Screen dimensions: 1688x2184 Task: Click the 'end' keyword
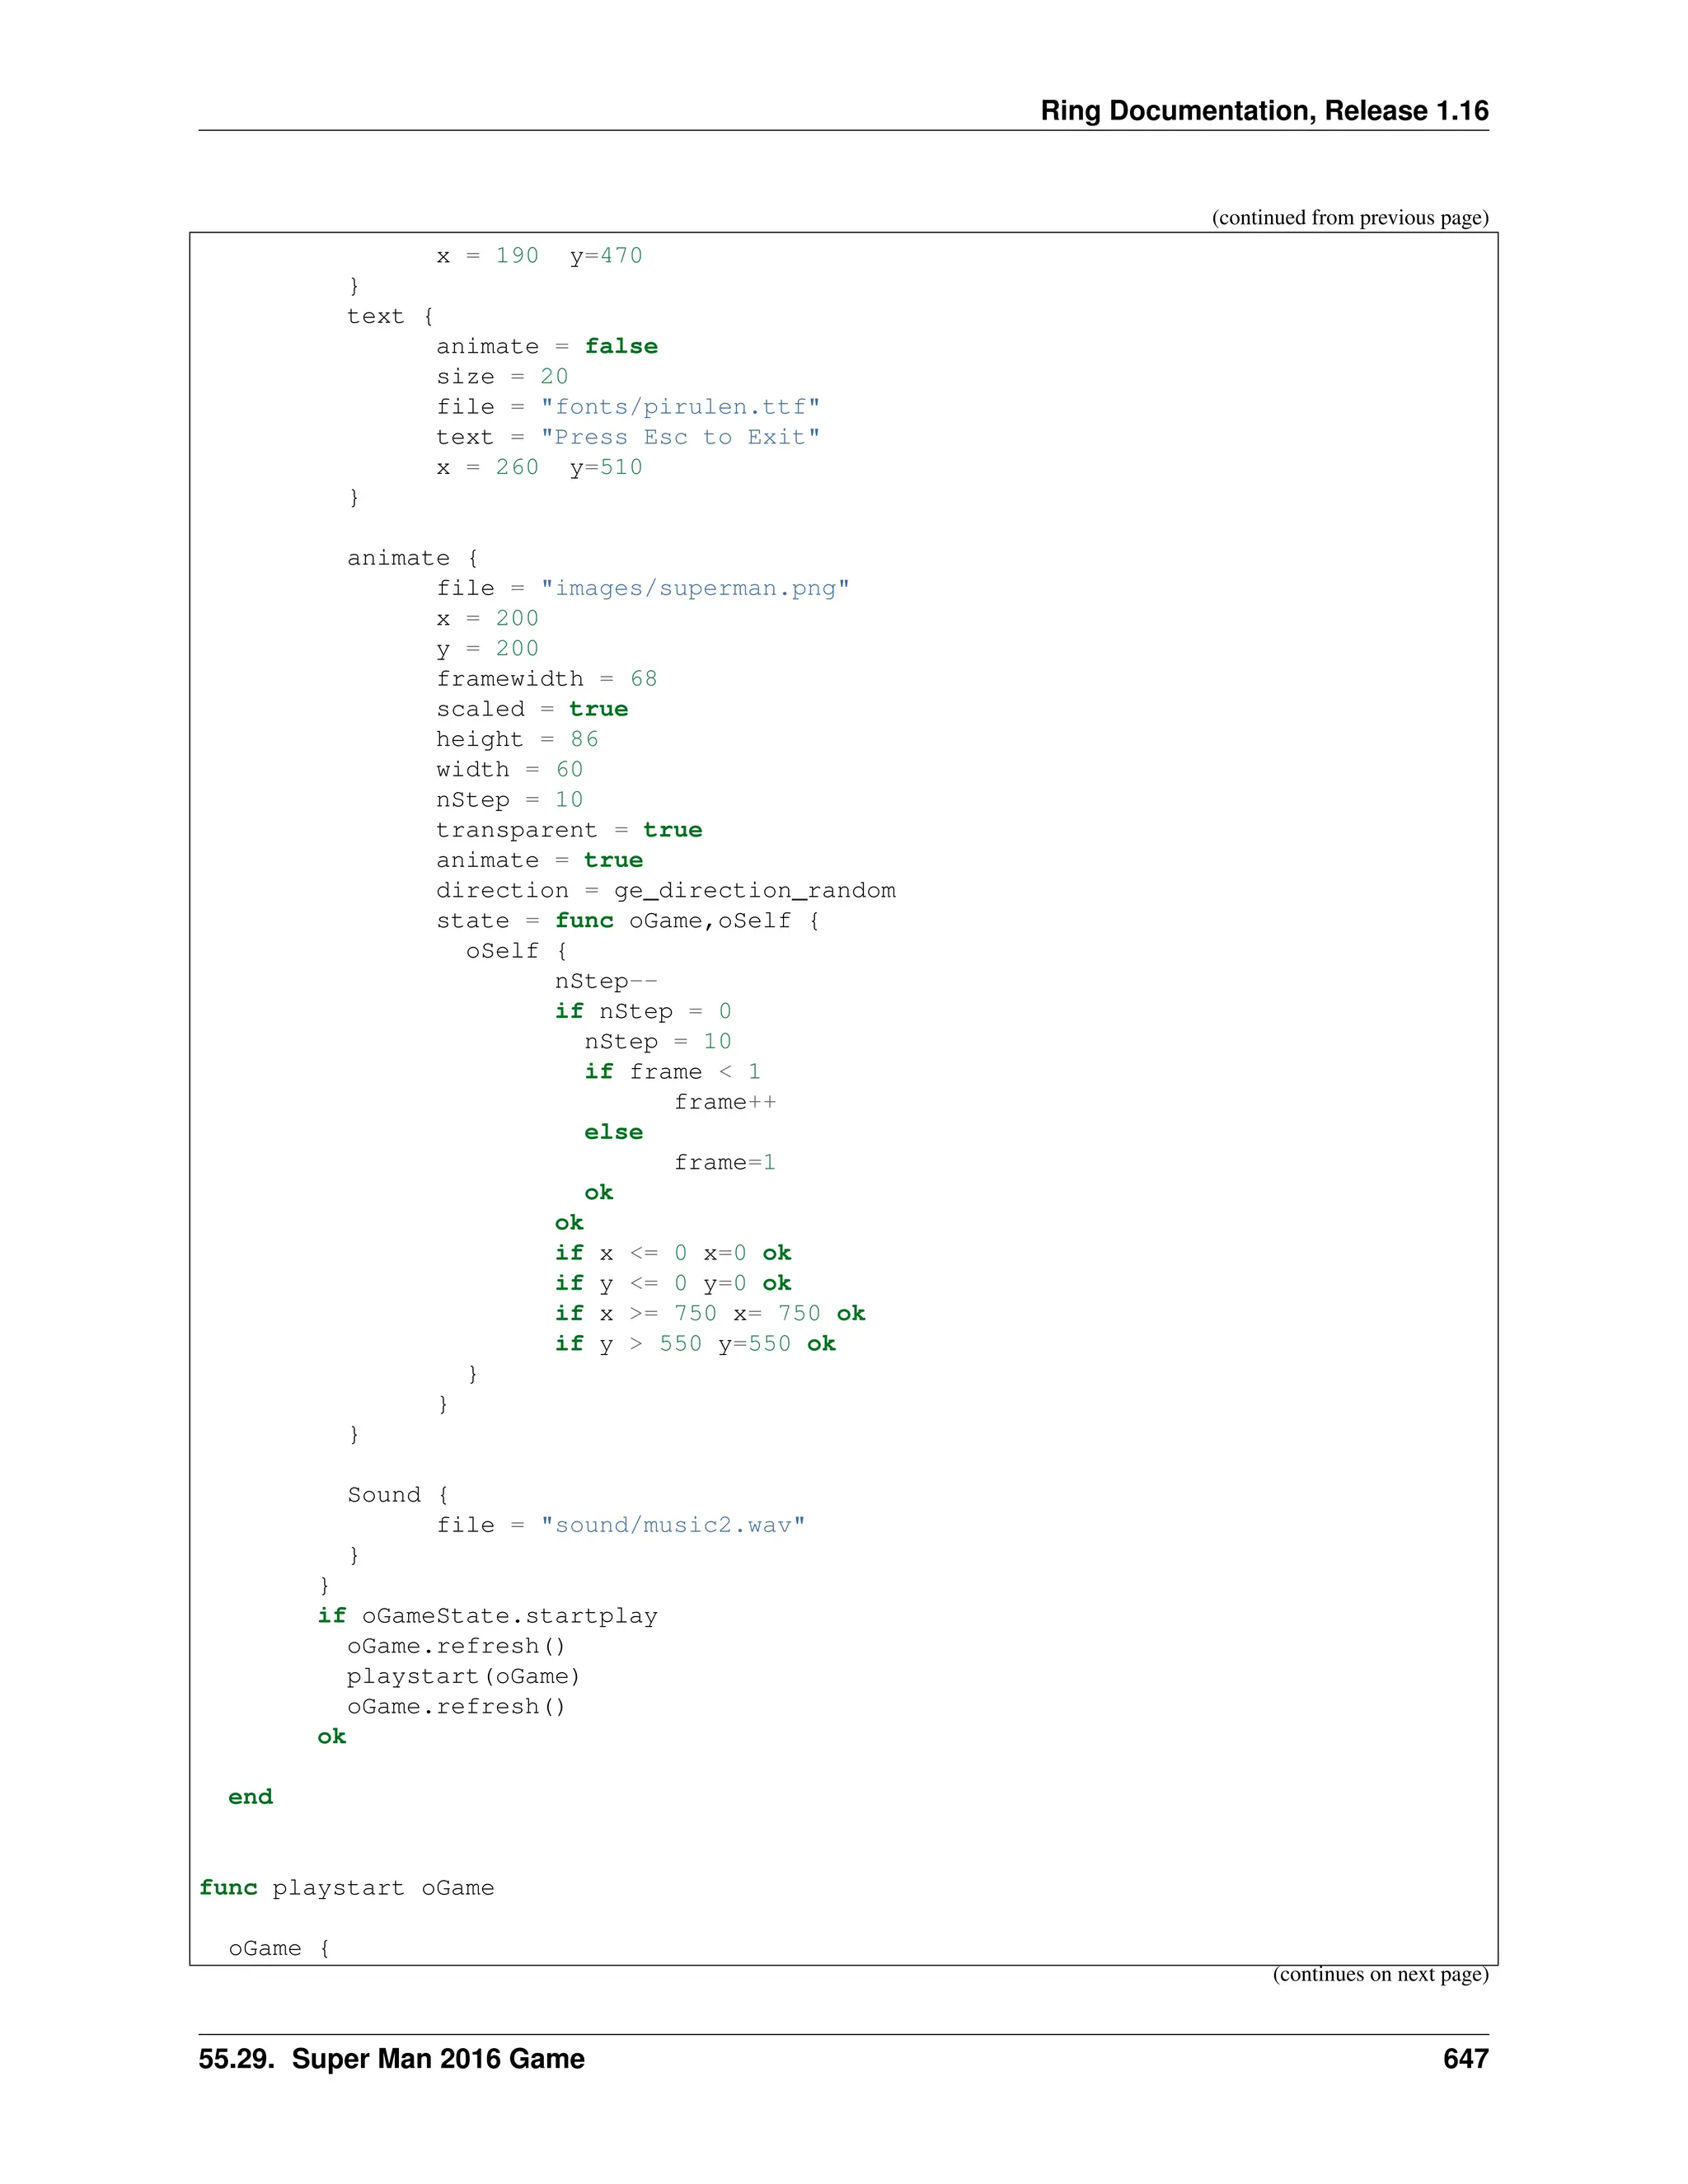[x=250, y=1796]
